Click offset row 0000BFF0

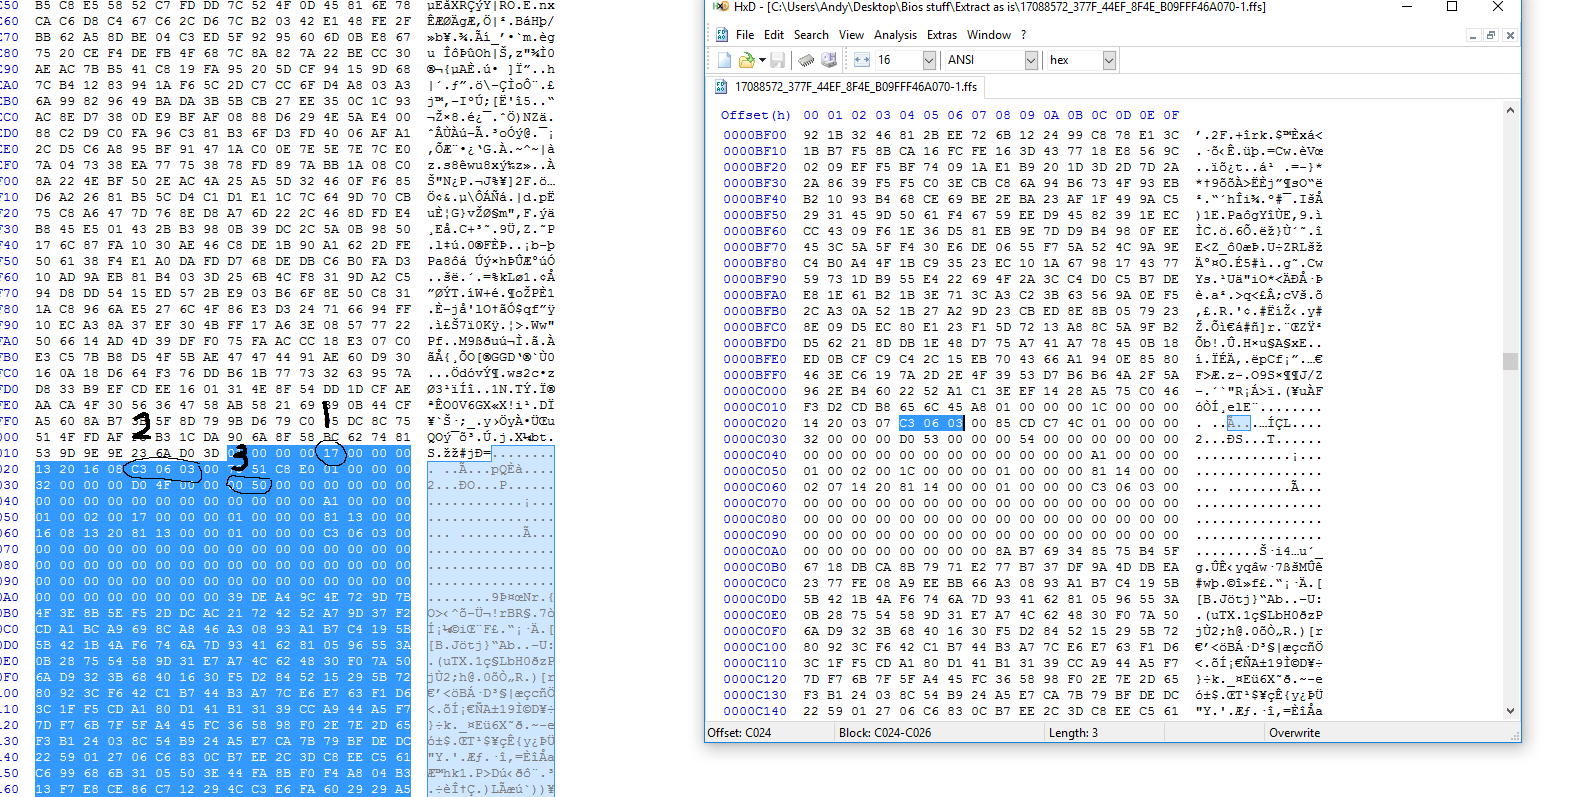[x=755, y=375]
